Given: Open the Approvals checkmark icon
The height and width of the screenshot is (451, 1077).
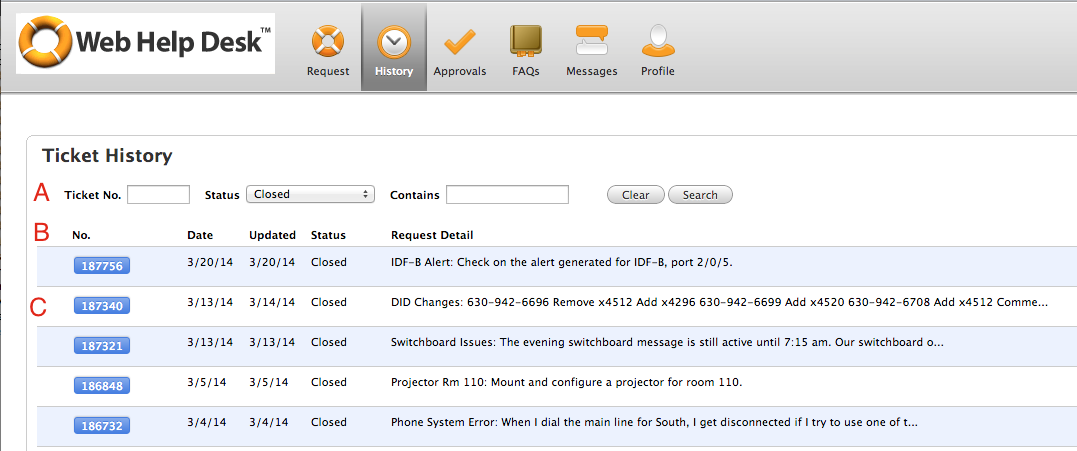Looking at the screenshot, I should click(459, 43).
